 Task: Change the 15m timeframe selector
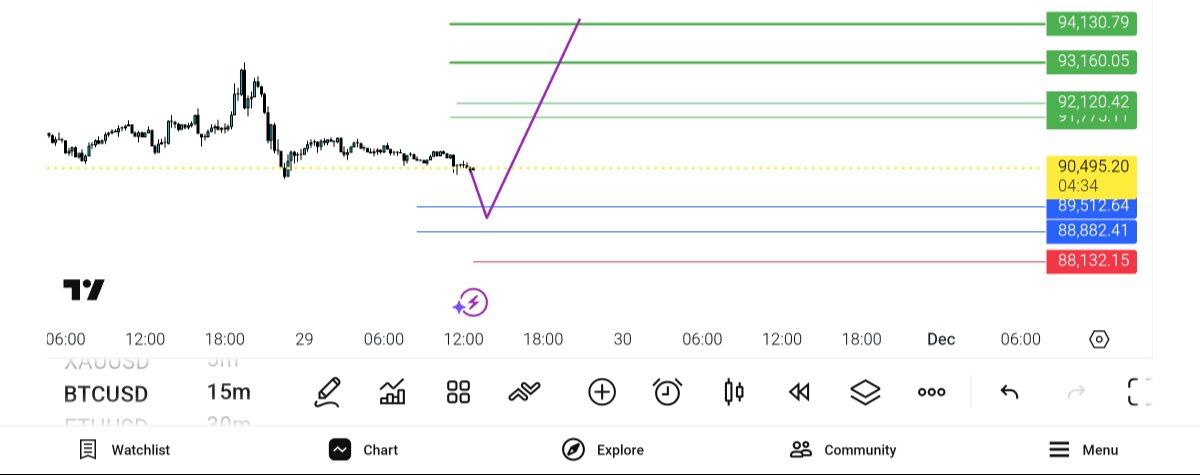[229, 392]
